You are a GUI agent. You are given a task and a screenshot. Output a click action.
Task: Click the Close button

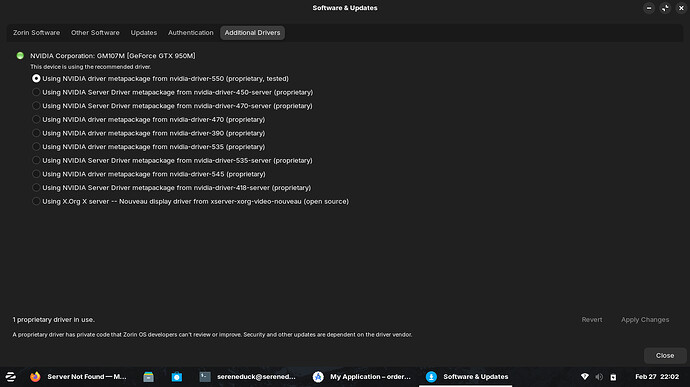coord(664,355)
